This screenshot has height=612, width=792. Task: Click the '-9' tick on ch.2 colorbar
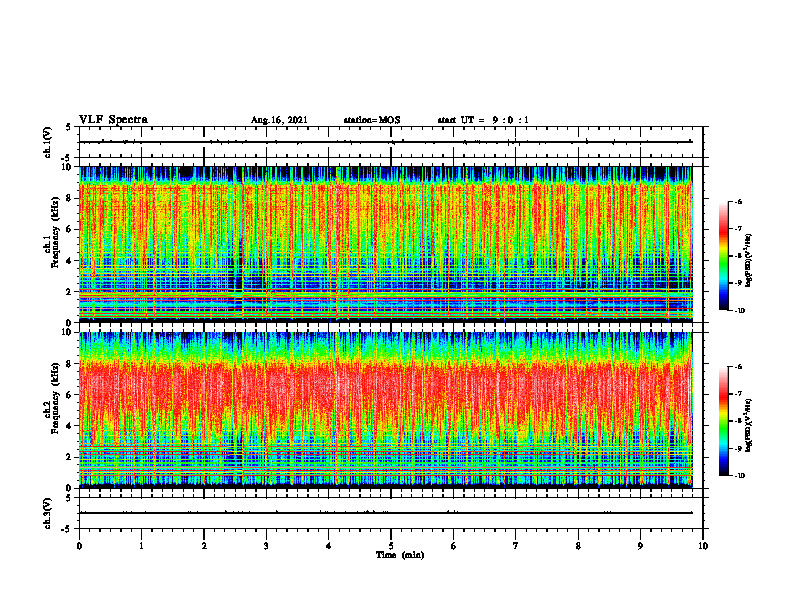click(x=738, y=448)
